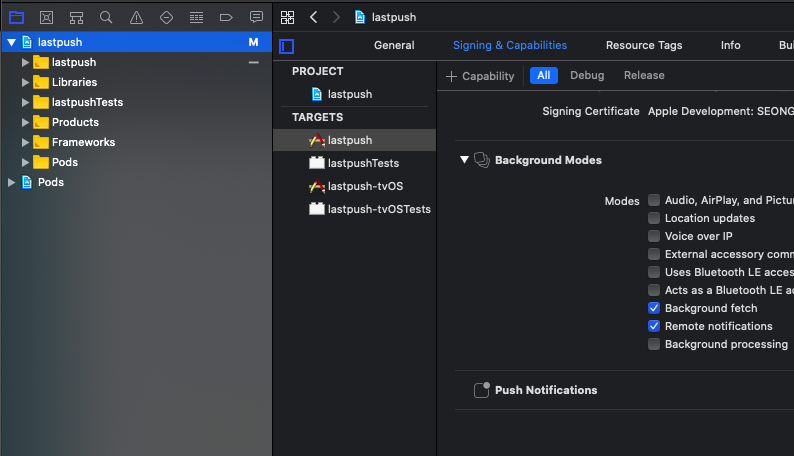
Task: Open the Source Control navigator
Action: (46, 18)
